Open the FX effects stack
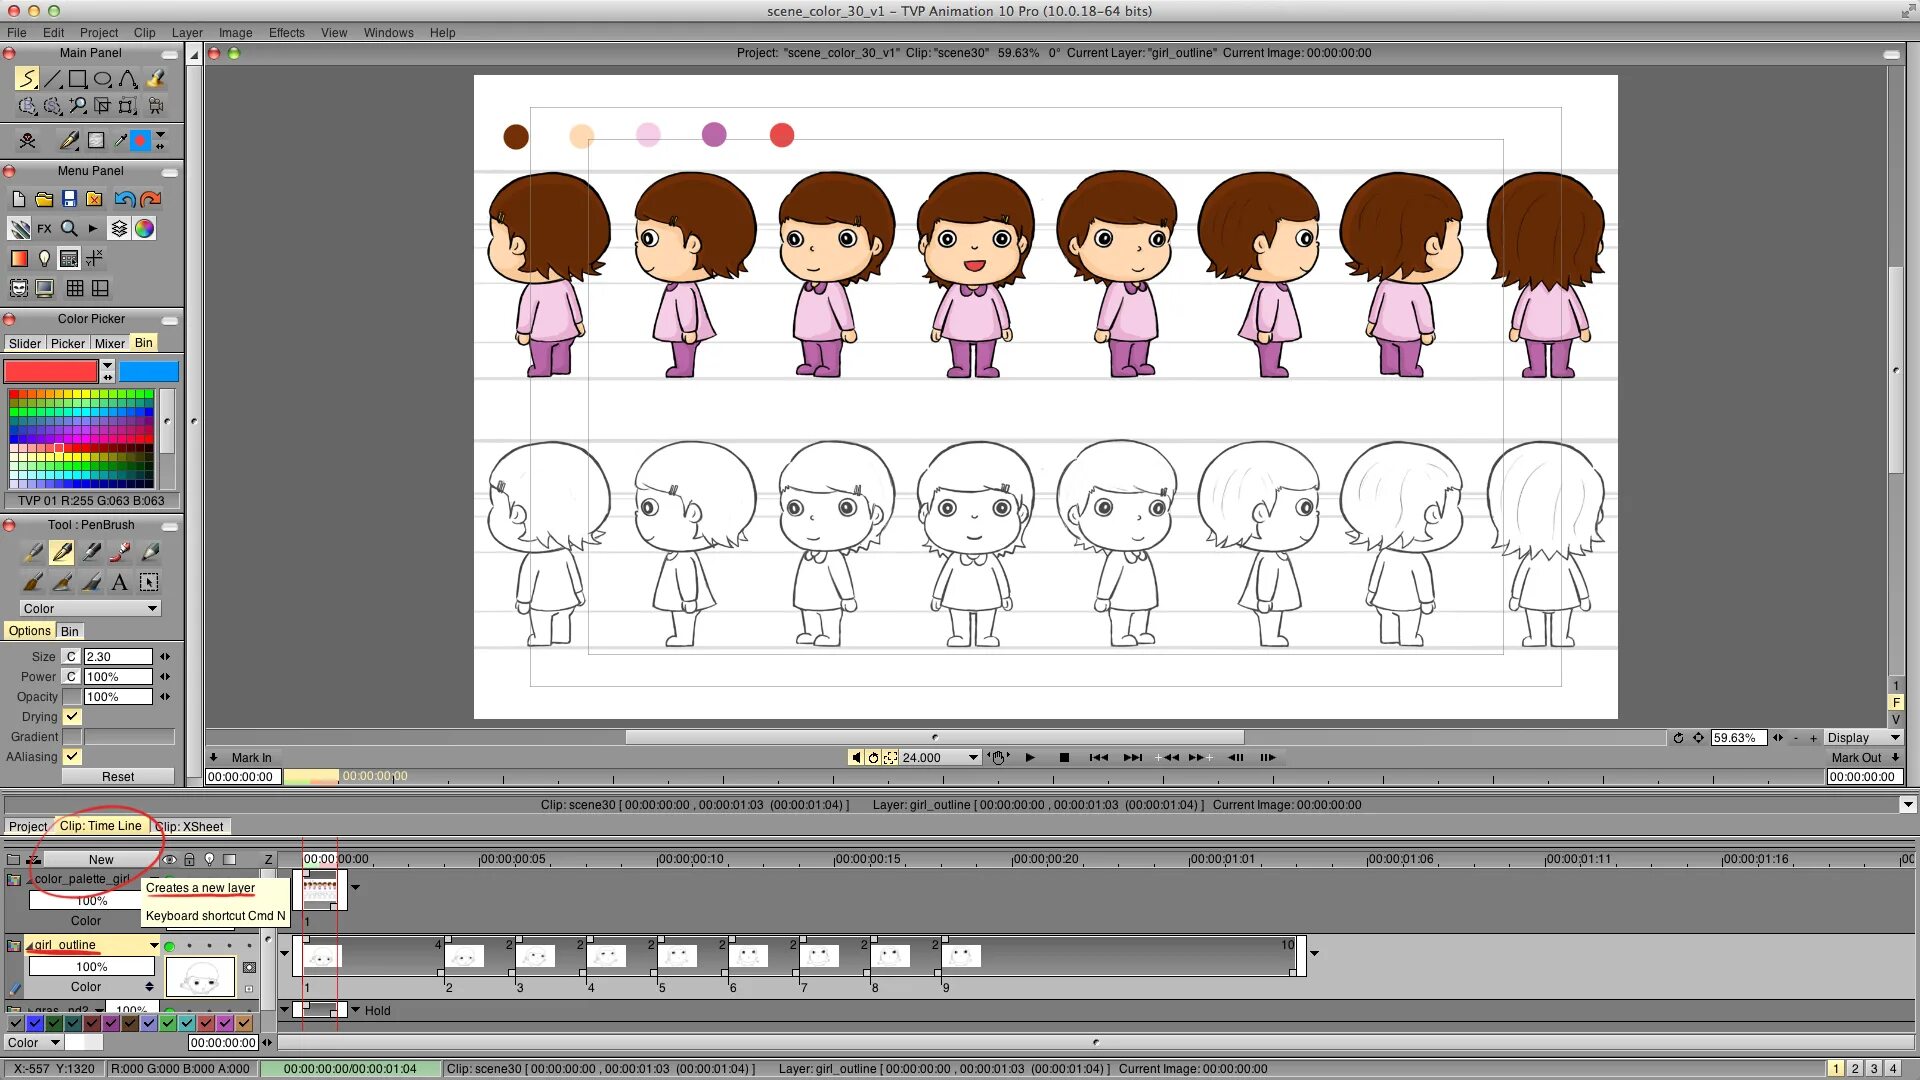Viewport: 1920px width, 1080px height. tap(44, 229)
